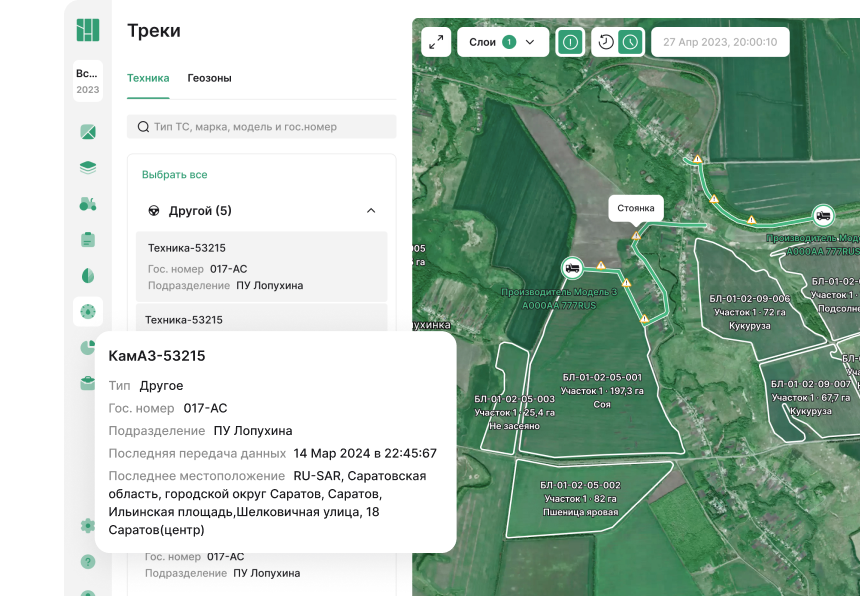The height and width of the screenshot is (596, 860).
Task: Toggle the info alert button on map toolbar
Action: tap(570, 42)
